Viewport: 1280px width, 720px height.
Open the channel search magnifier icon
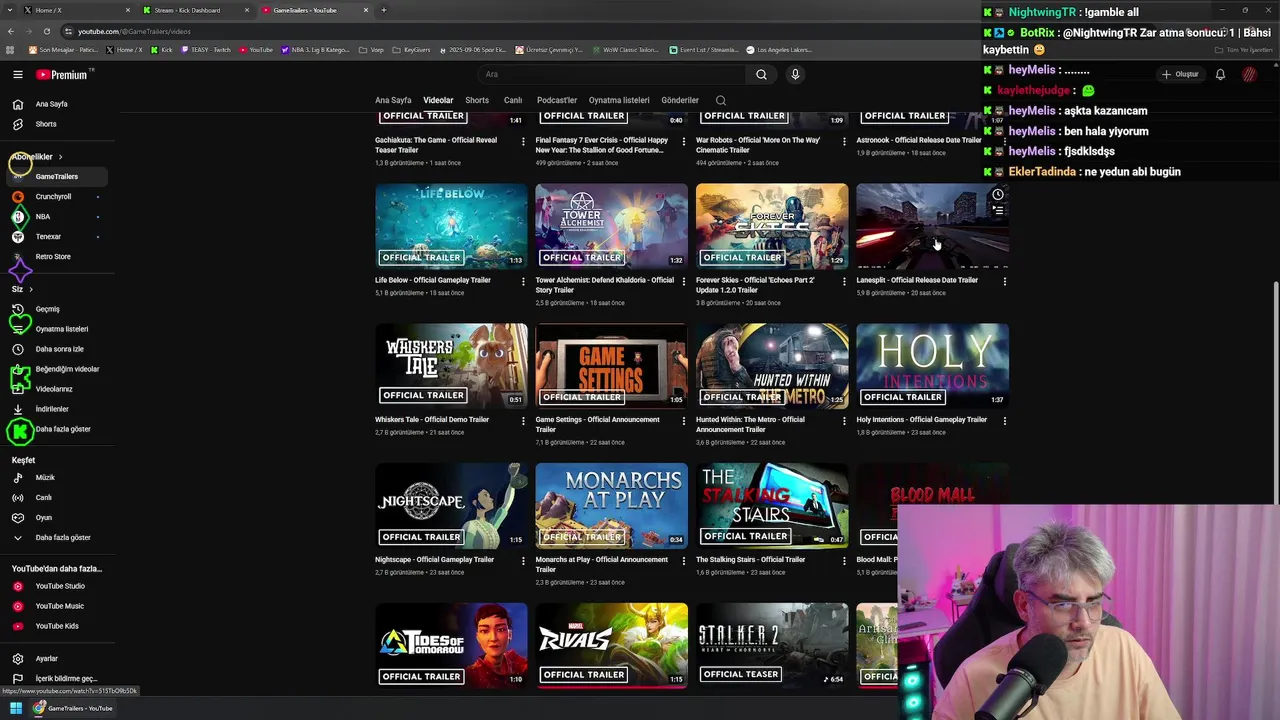(721, 100)
